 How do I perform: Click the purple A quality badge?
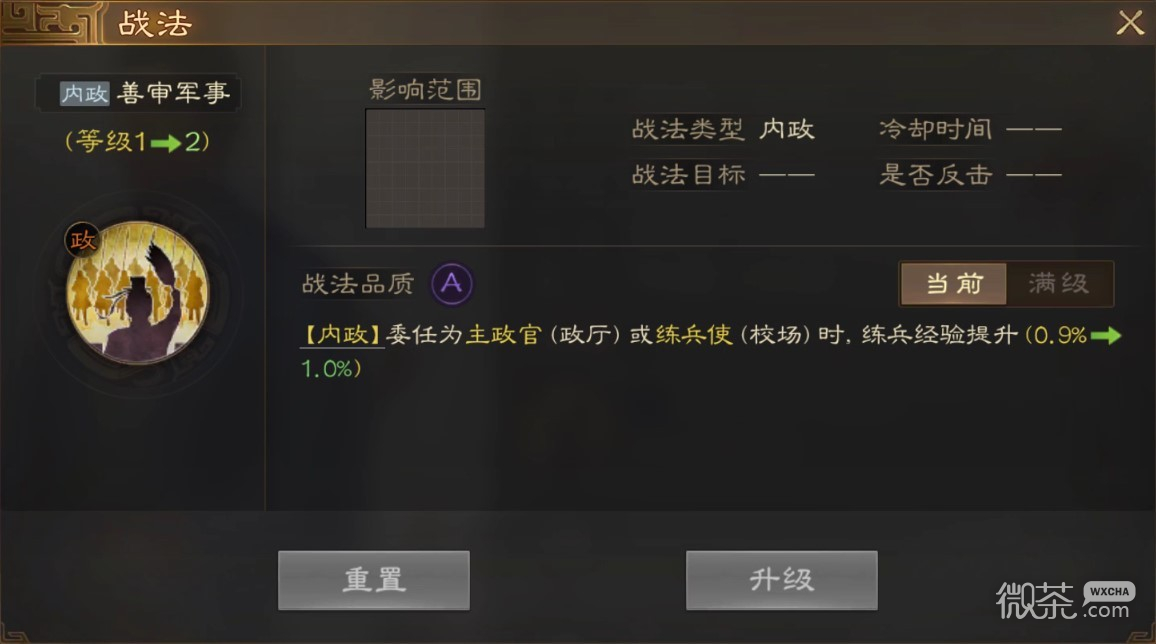point(452,284)
